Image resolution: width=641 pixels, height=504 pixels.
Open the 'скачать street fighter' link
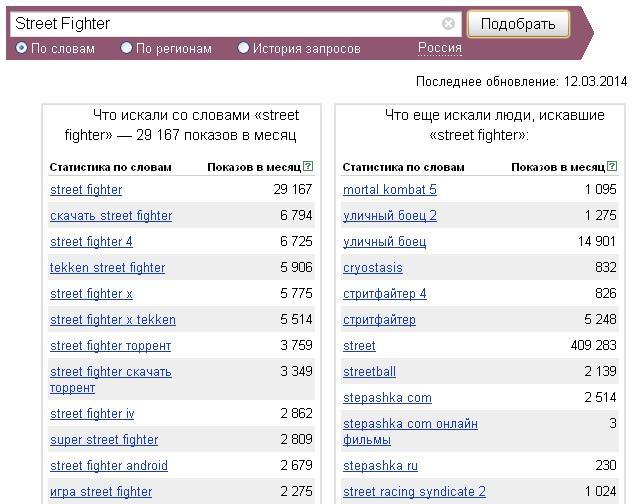point(111,216)
